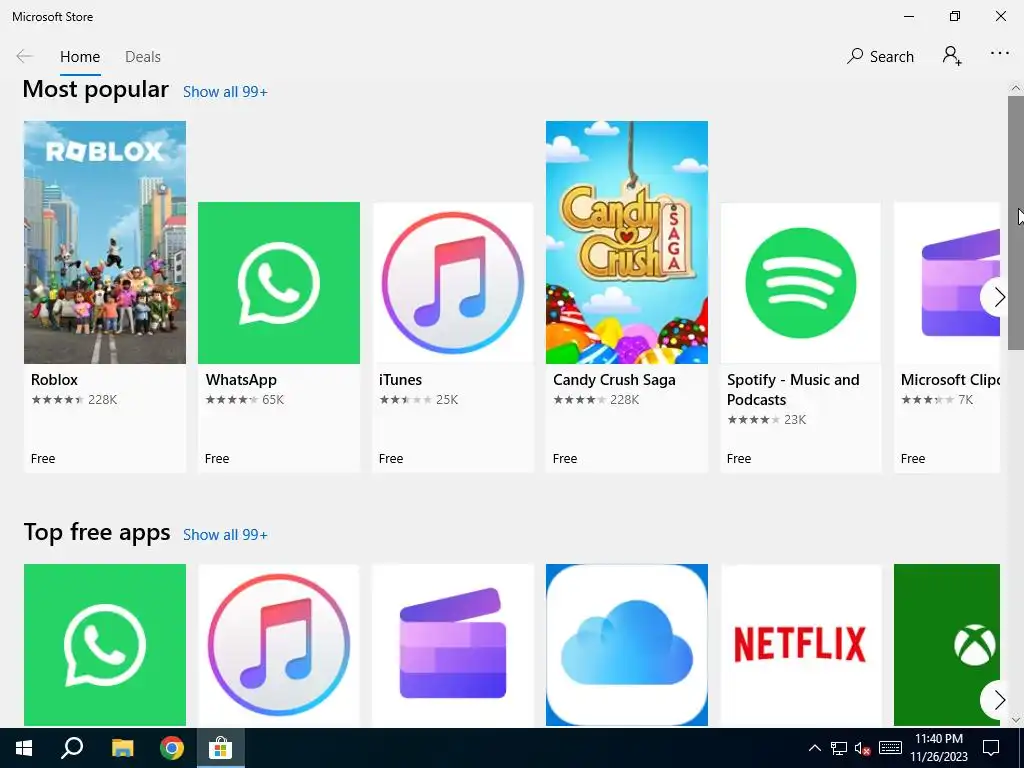Advance Most popular carousel with right chevron
Image resolution: width=1024 pixels, height=768 pixels.
[x=997, y=297]
